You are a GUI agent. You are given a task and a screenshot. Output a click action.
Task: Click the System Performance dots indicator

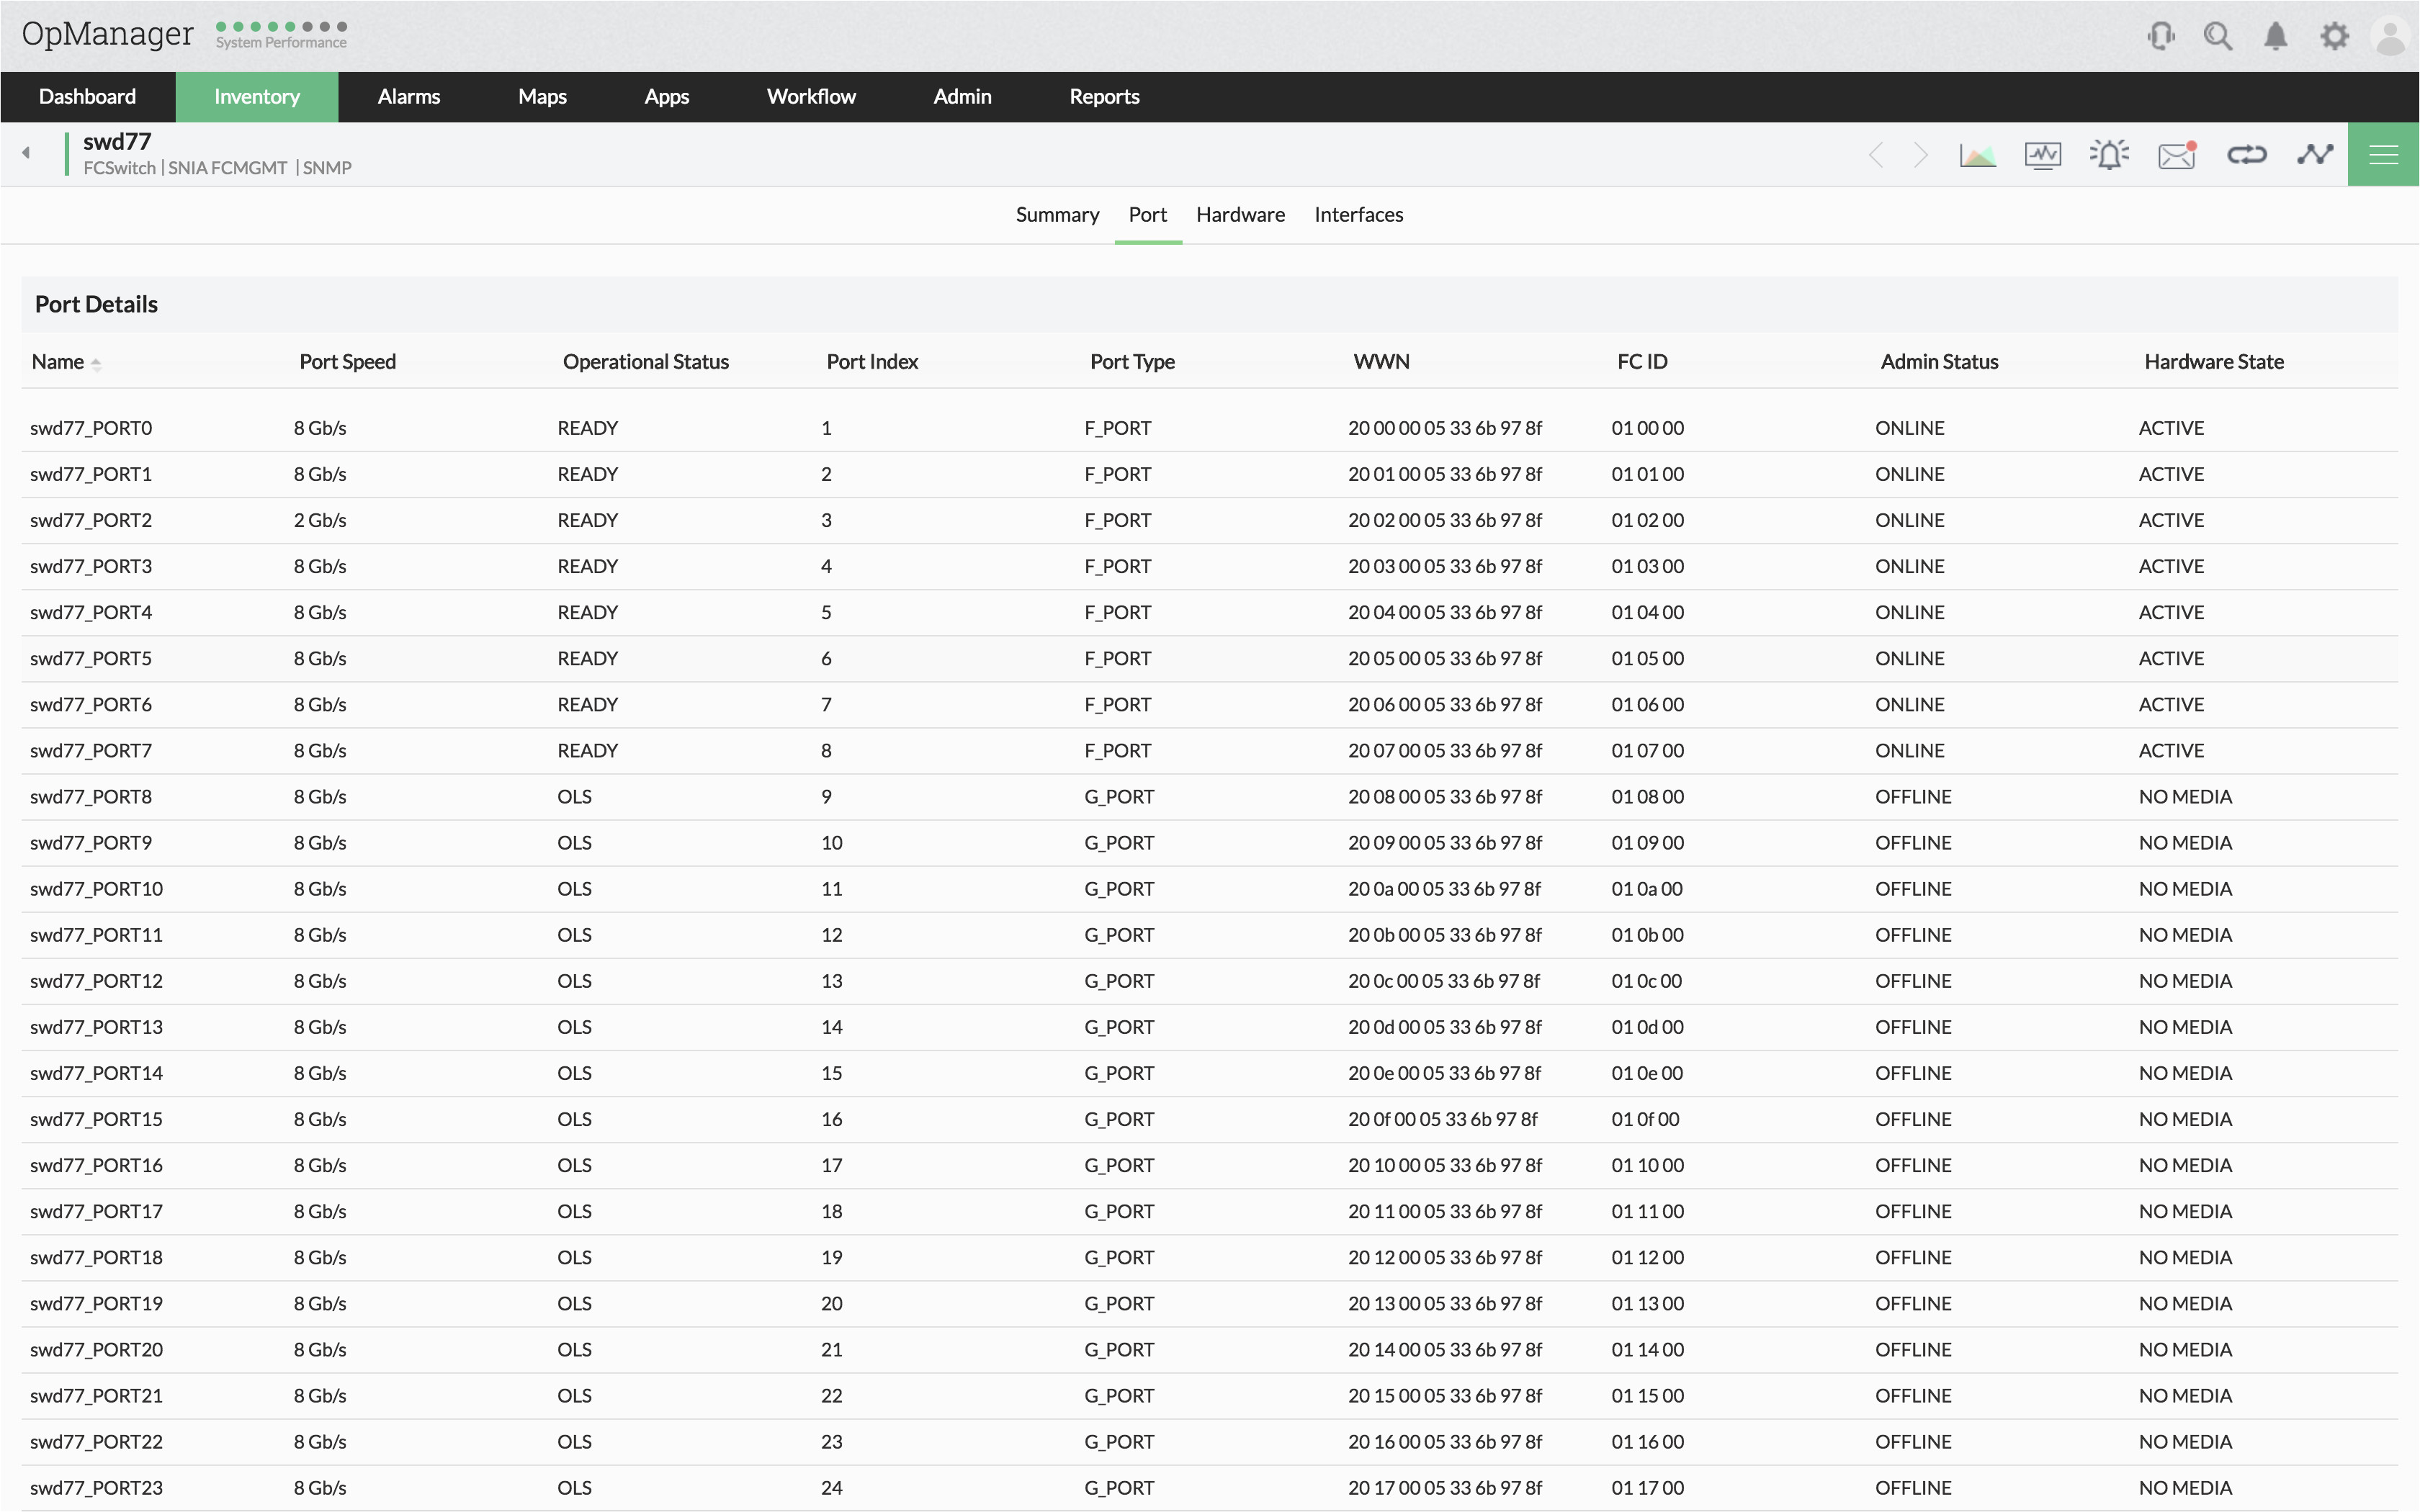[x=282, y=27]
